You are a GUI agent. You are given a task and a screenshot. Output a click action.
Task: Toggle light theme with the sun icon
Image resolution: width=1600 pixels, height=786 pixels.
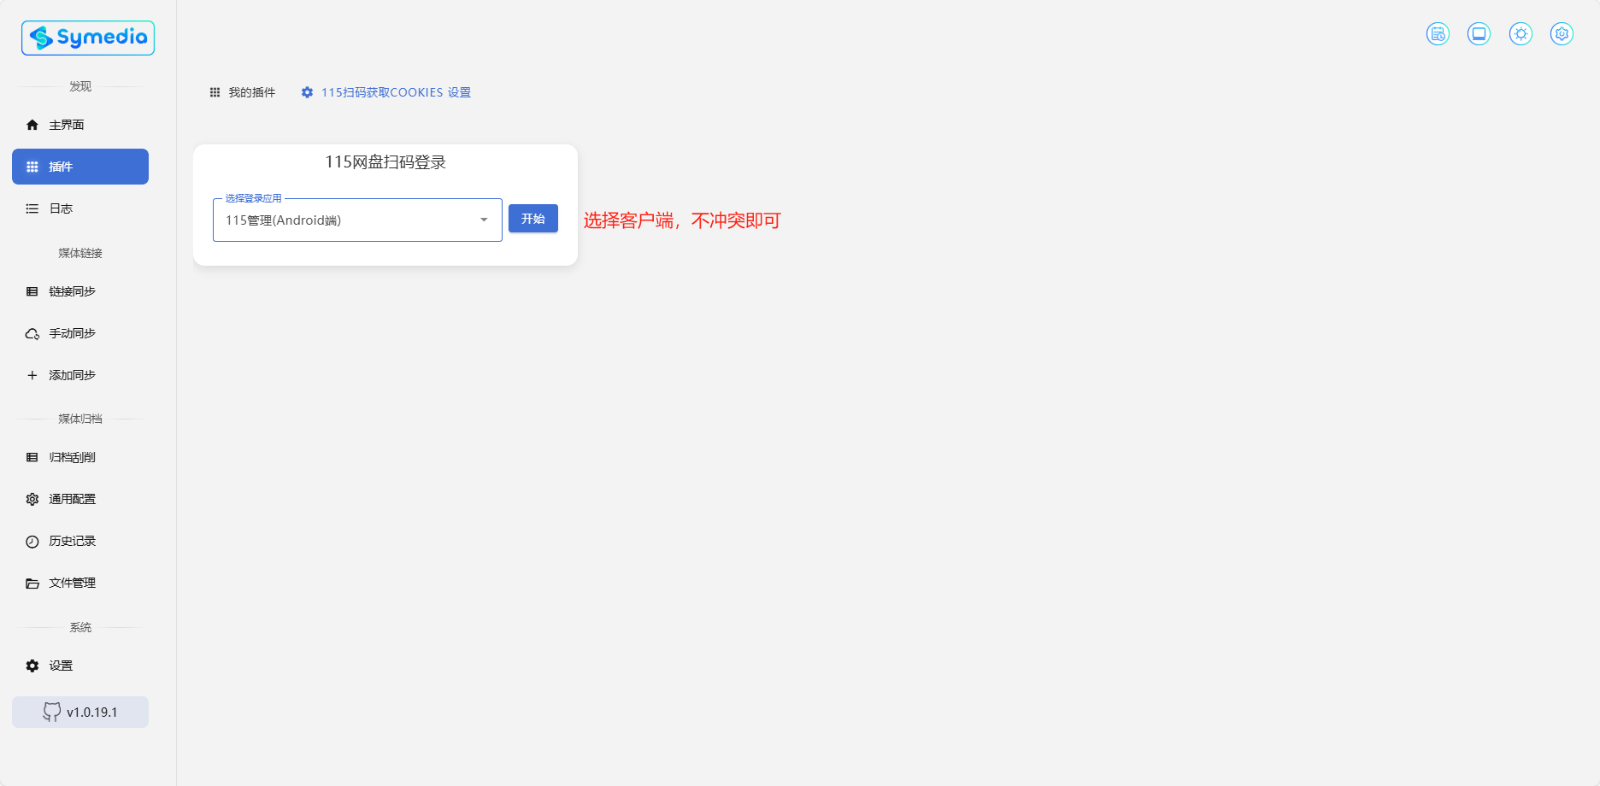(1520, 34)
